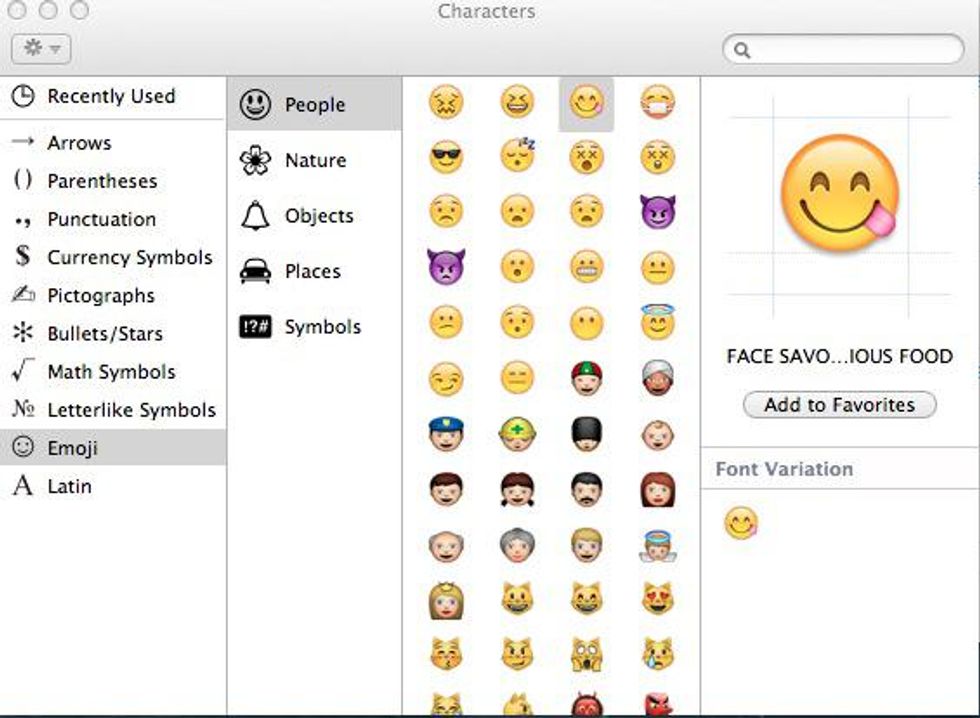Viewport: 980px width, 718px height.
Task: Select the Arrows sidebar icon
Action: [x=20, y=143]
